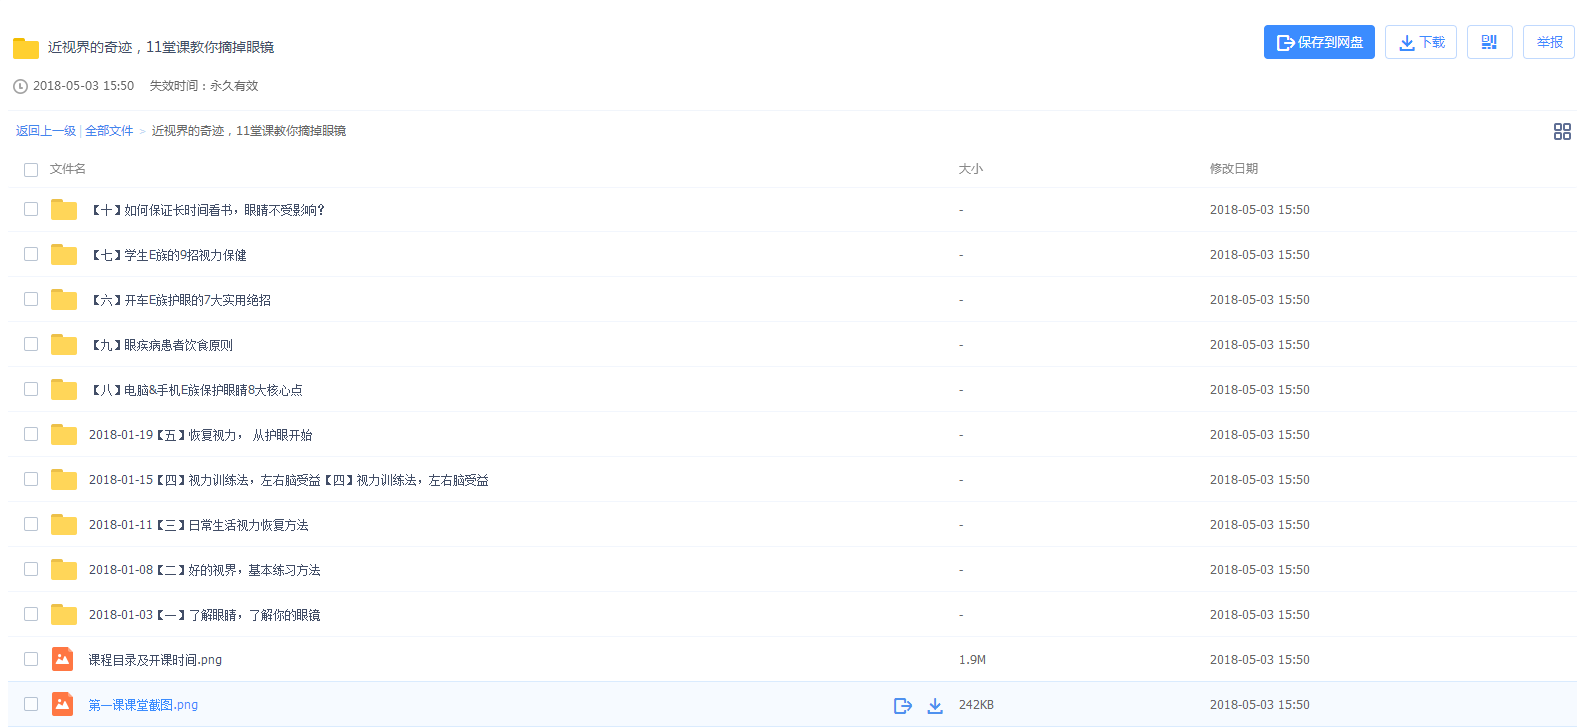Click the 返回上一级 link

point(46,131)
